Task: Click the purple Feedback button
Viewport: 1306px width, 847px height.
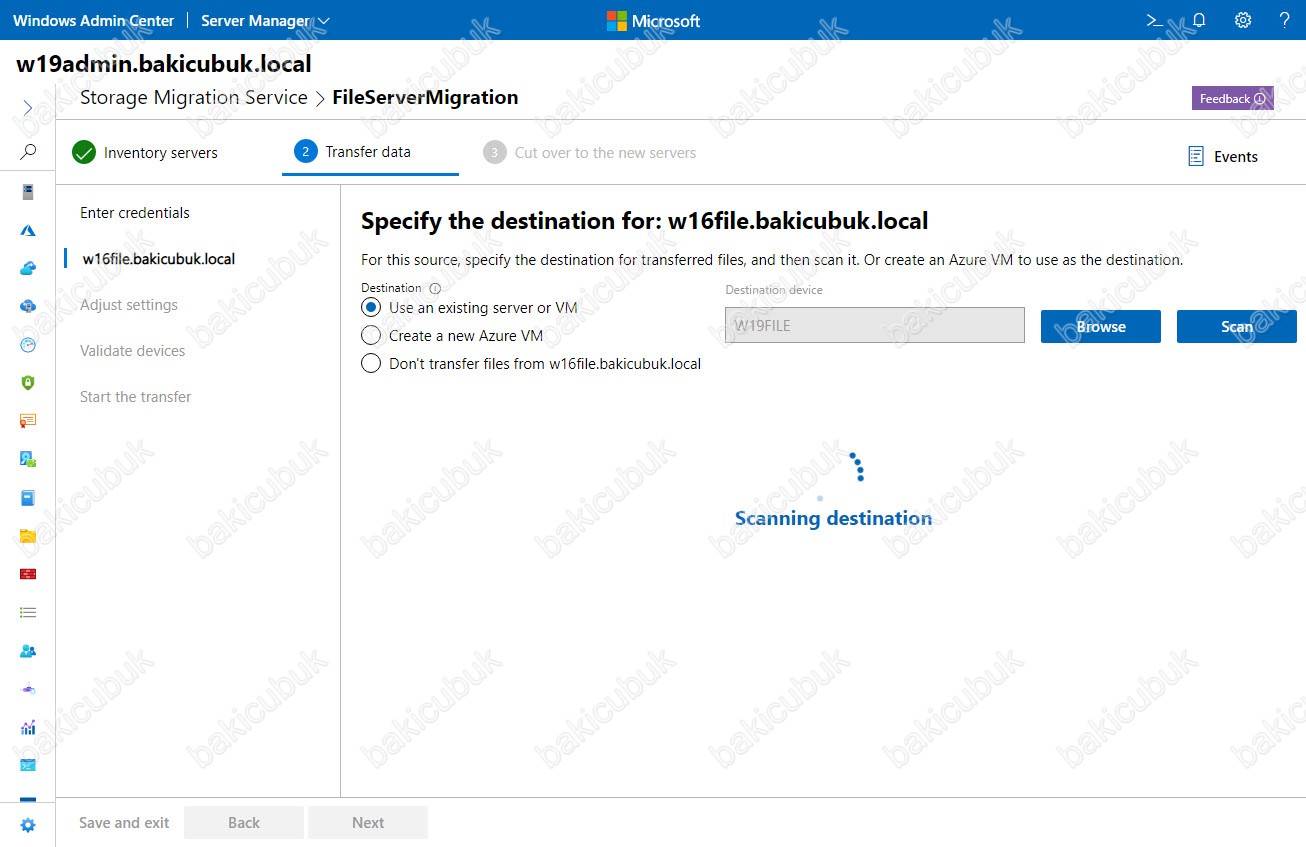Action: pyautogui.click(x=1232, y=98)
